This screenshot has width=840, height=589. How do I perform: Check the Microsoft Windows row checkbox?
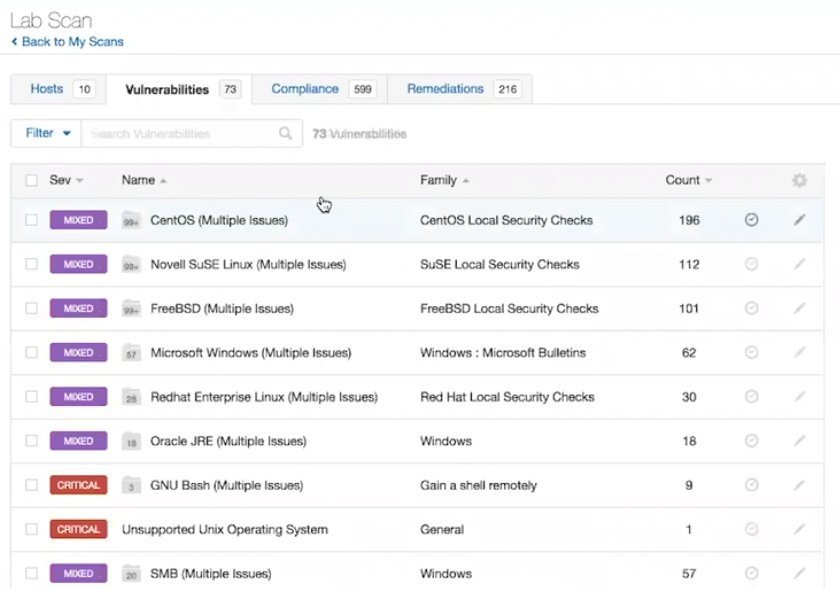click(x=32, y=352)
